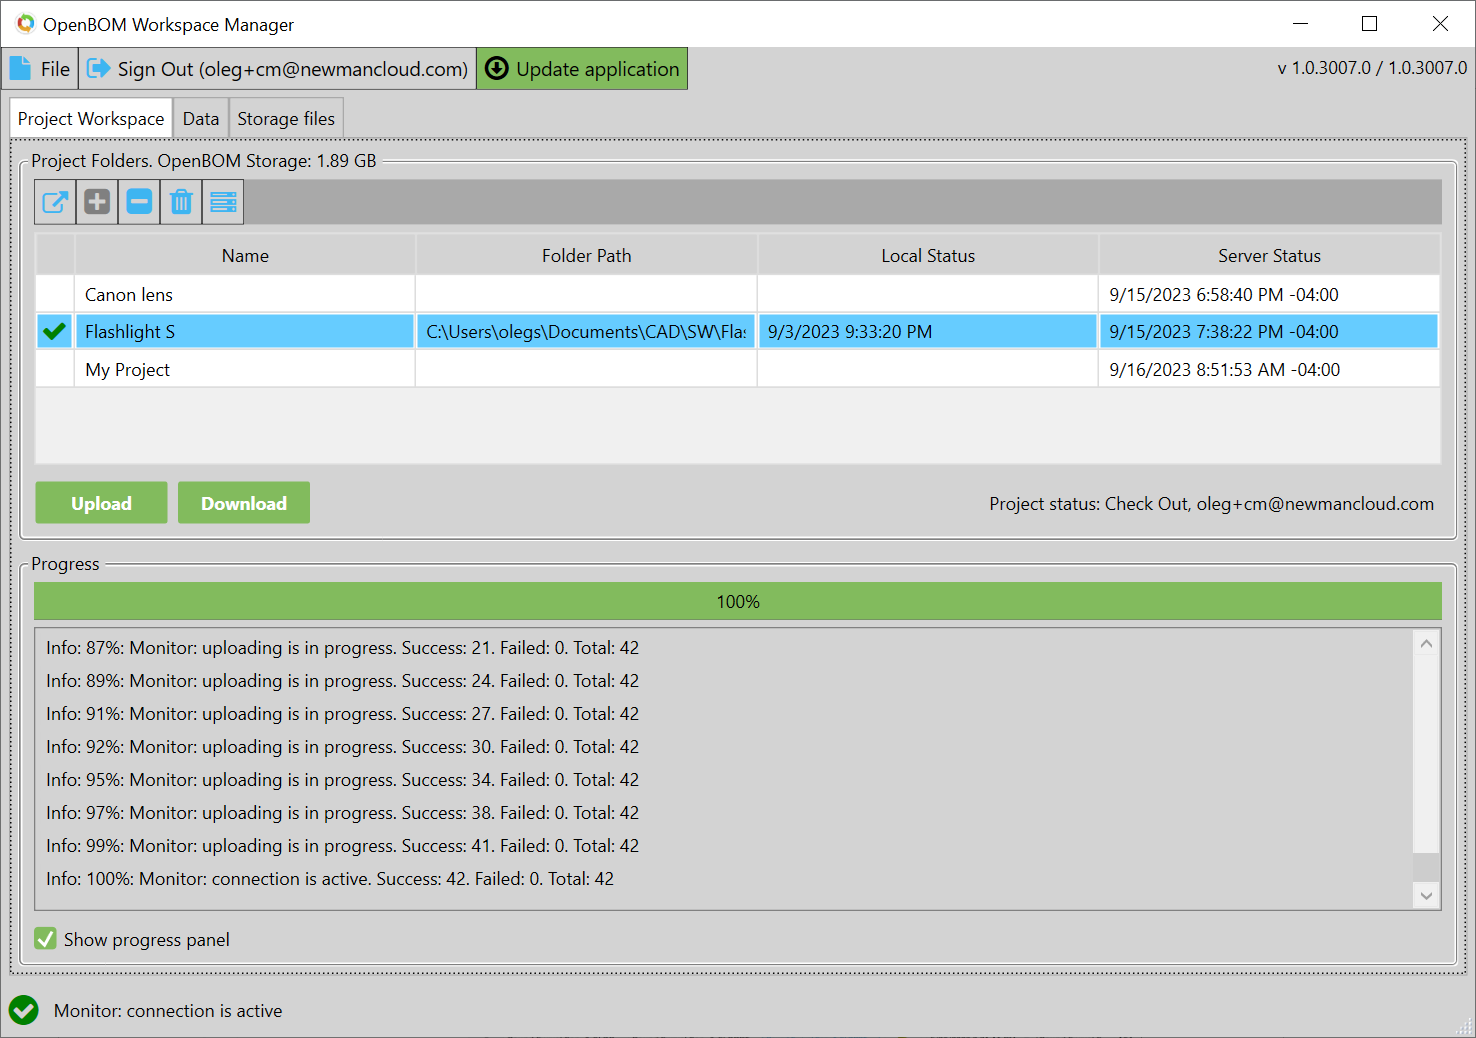Image resolution: width=1476 pixels, height=1038 pixels.
Task: Click the green Download button
Action: point(244,503)
